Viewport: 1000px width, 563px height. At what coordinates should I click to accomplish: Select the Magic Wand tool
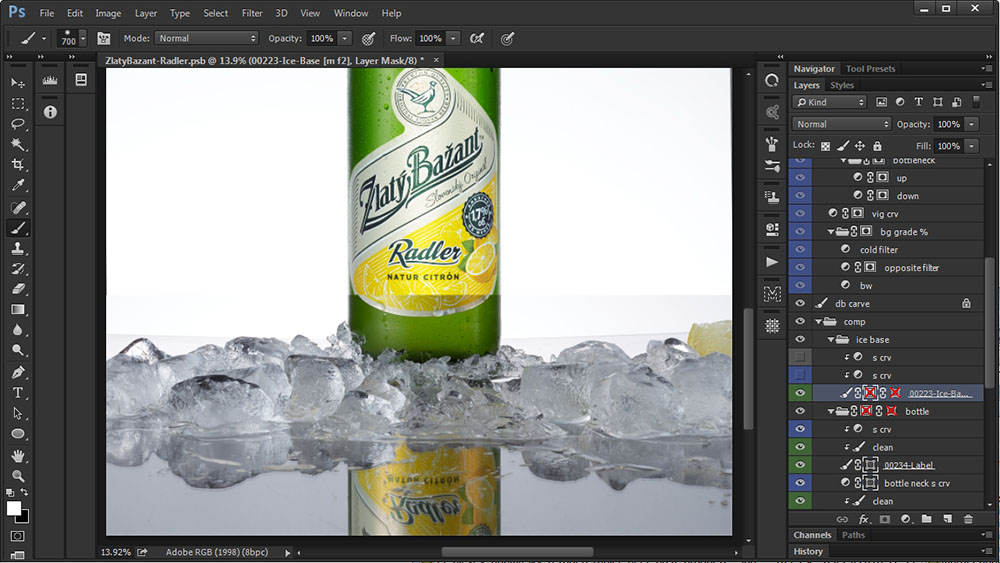[x=18, y=144]
